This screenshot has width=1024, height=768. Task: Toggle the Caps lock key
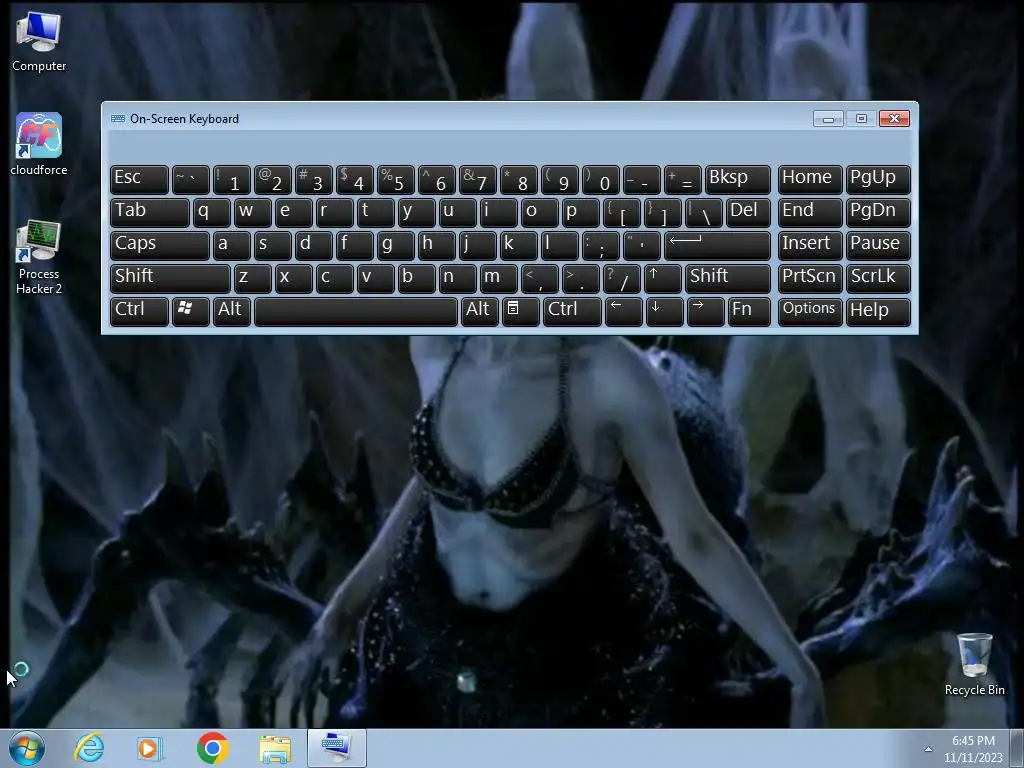coord(159,245)
